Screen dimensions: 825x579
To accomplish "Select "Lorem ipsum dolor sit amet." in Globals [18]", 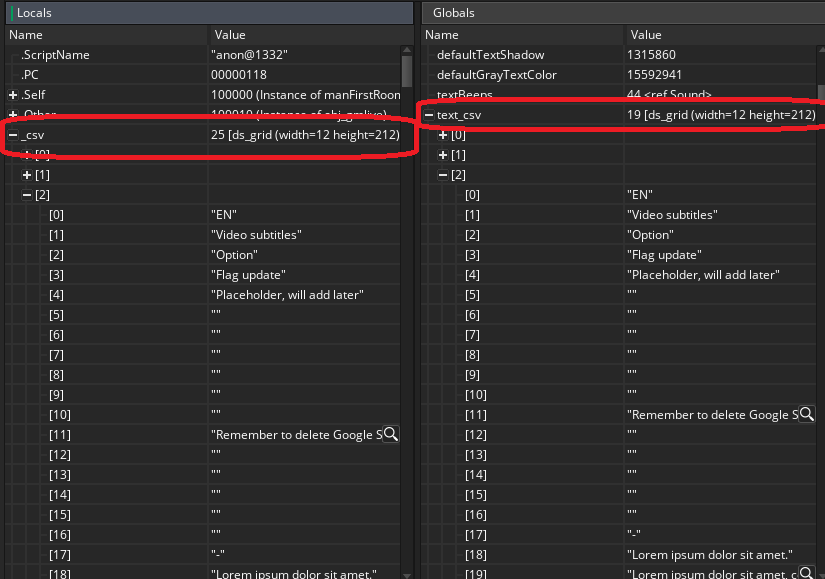I will (710, 555).
